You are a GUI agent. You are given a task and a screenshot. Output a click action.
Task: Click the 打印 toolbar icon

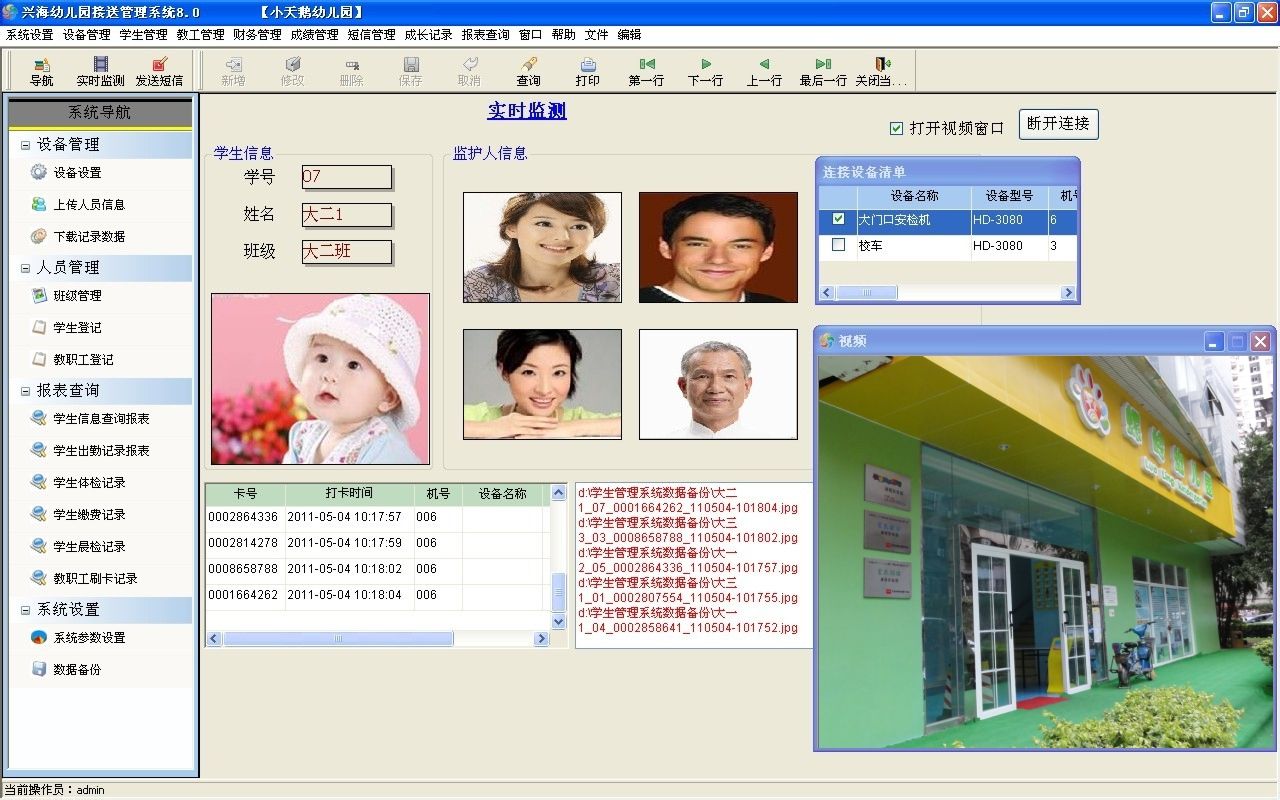(587, 71)
